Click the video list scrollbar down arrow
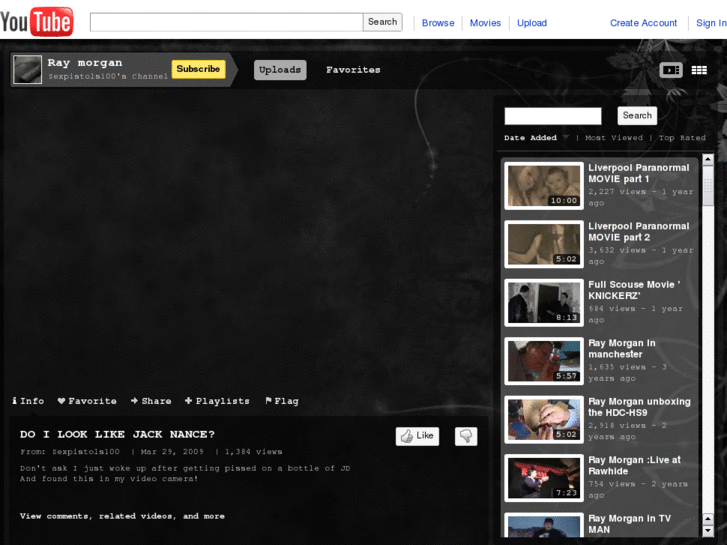The width and height of the screenshot is (727, 545). (x=708, y=530)
